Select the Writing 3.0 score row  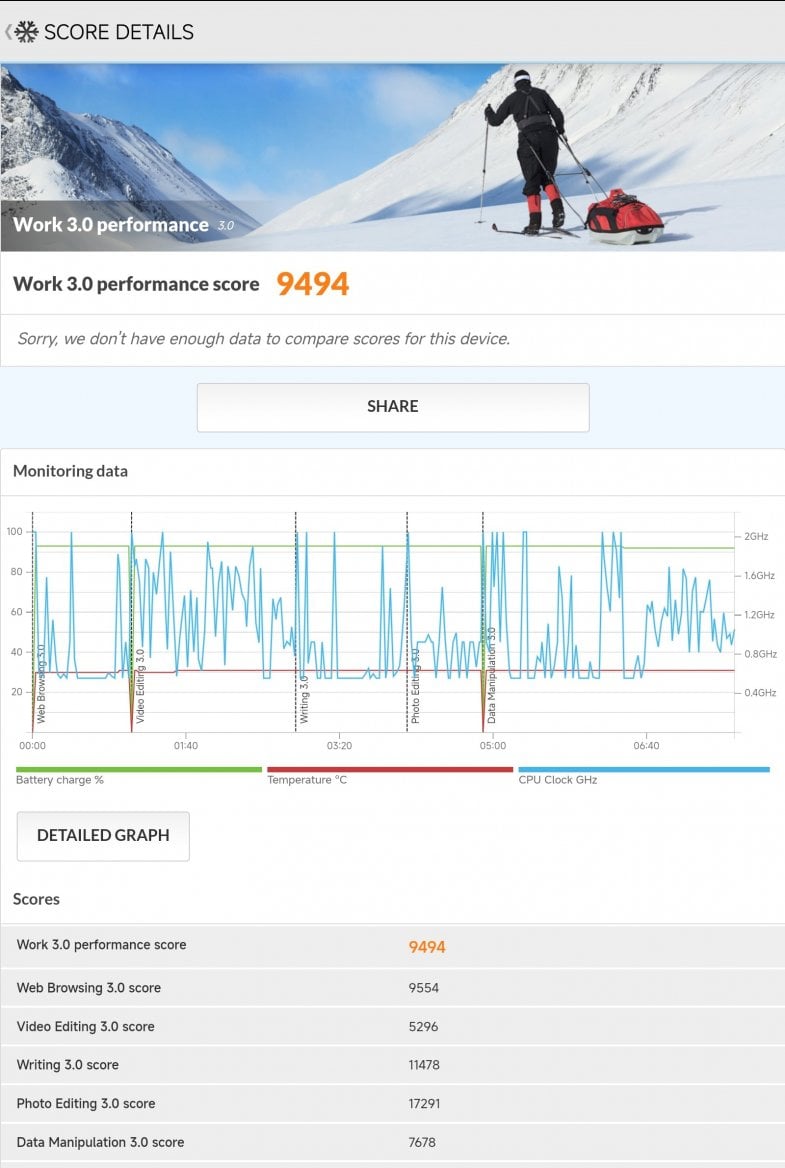click(392, 1065)
